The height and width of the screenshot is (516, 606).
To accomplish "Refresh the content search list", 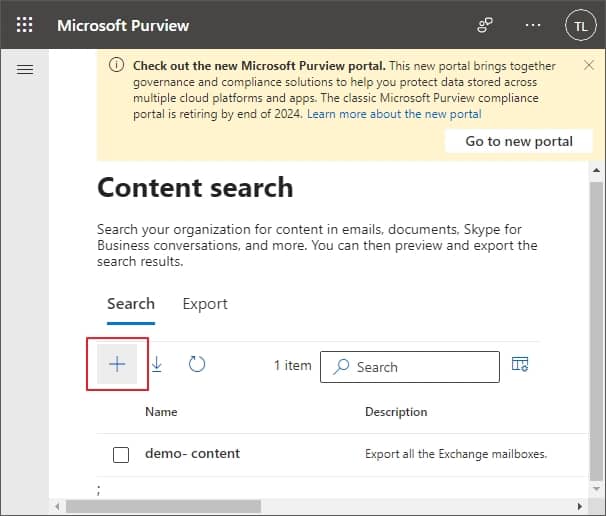I will tap(197, 364).
